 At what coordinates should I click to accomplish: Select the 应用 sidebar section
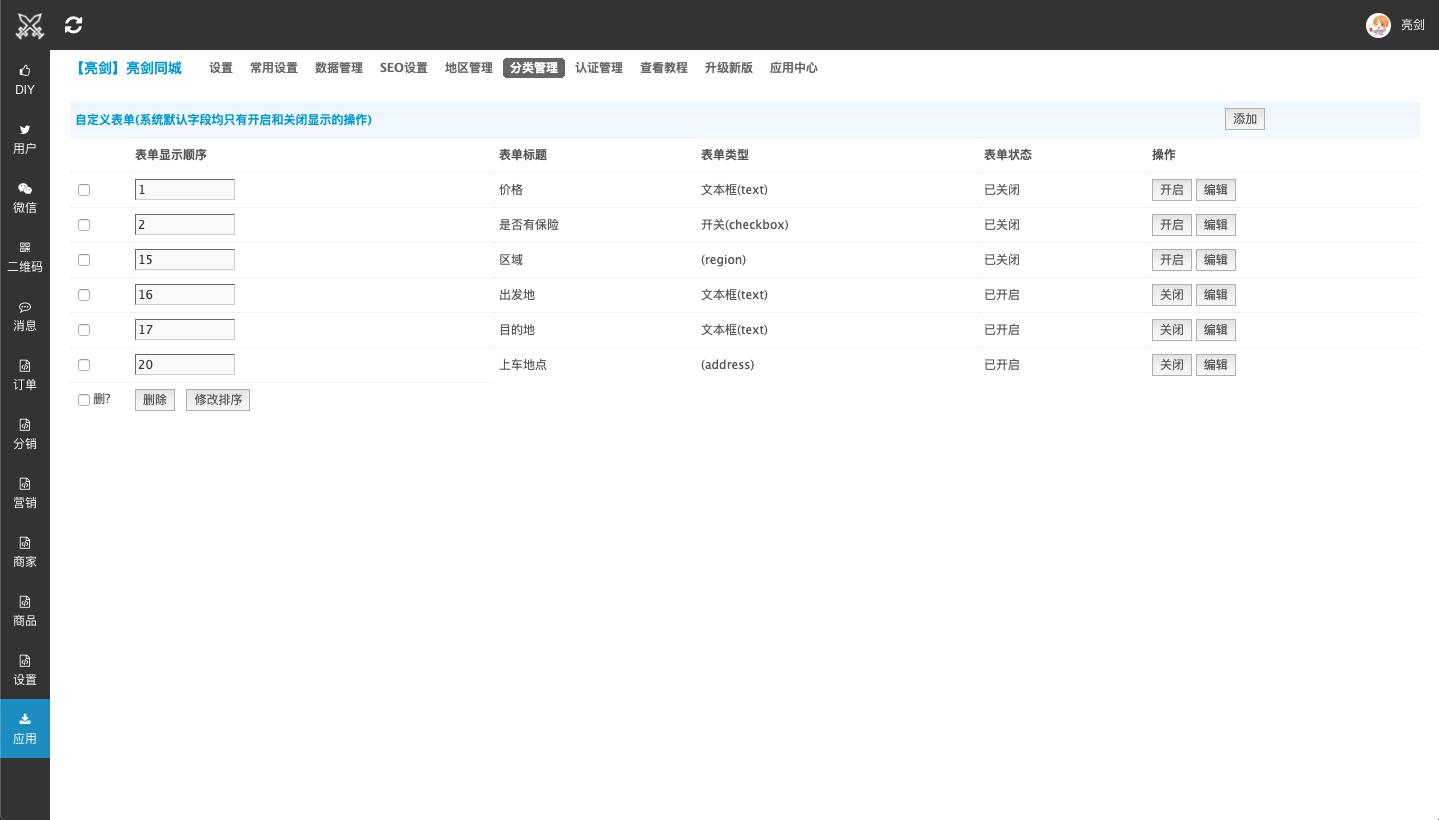click(x=25, y=728)
